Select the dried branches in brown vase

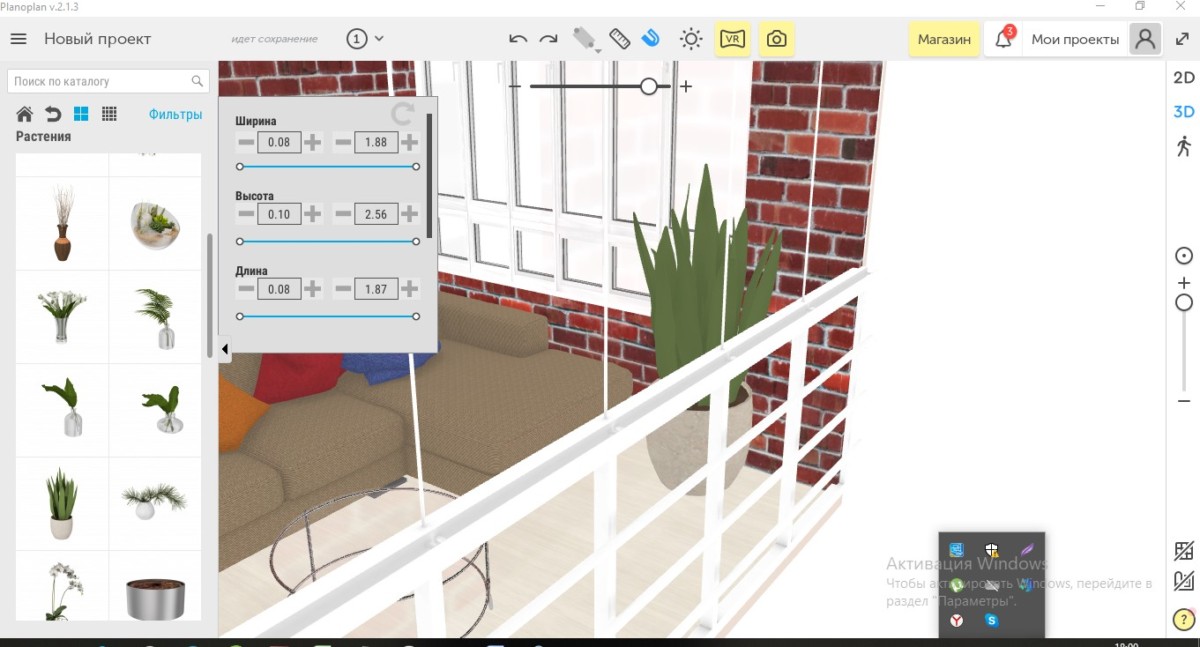pyautogui.click(x=62, y=223)
